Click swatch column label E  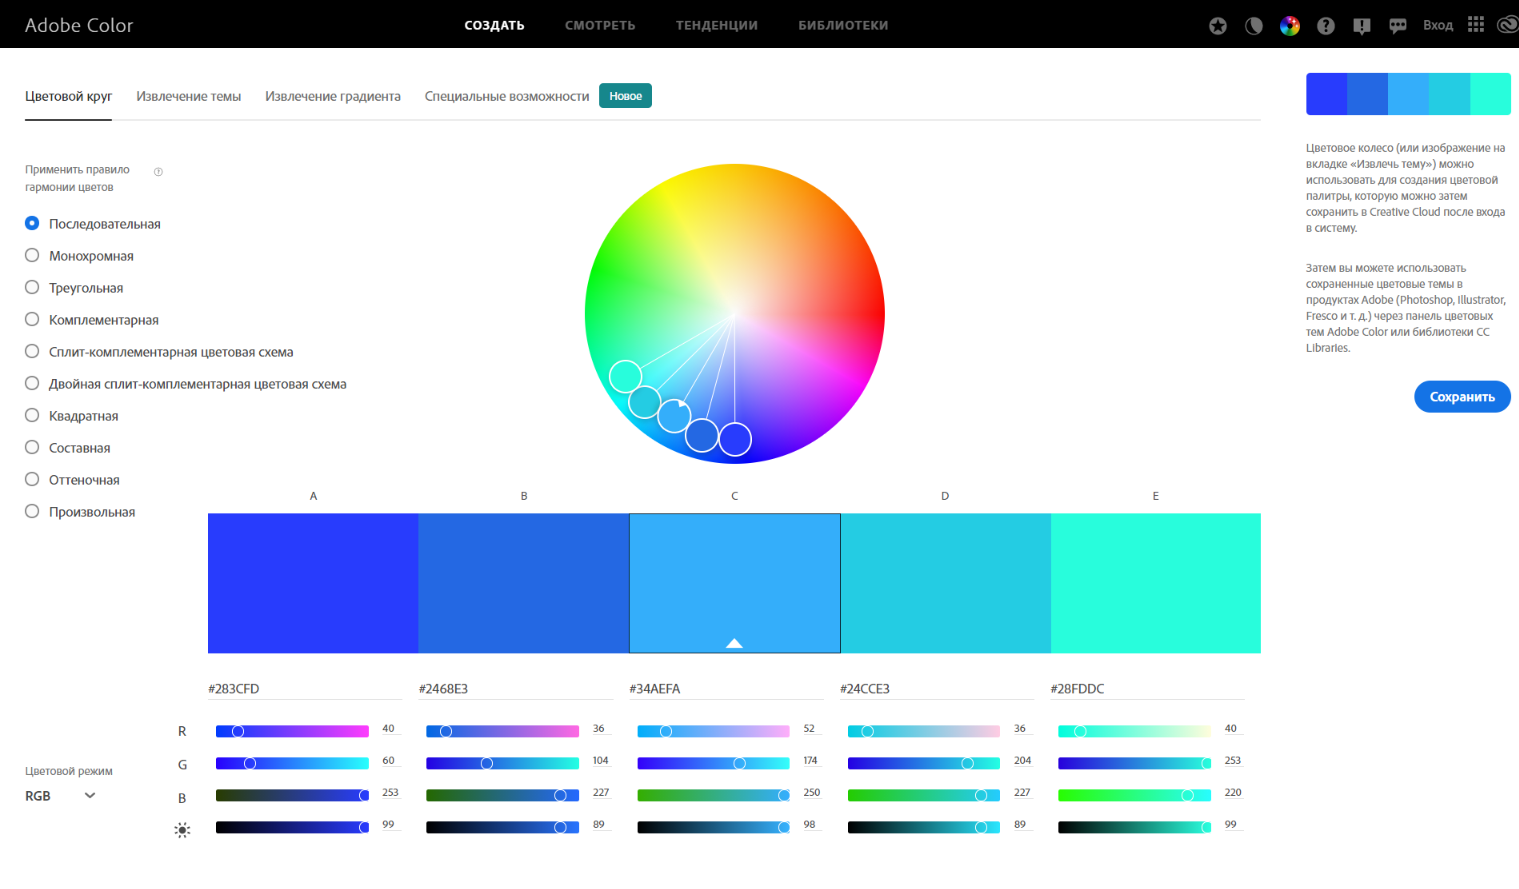1156,496
